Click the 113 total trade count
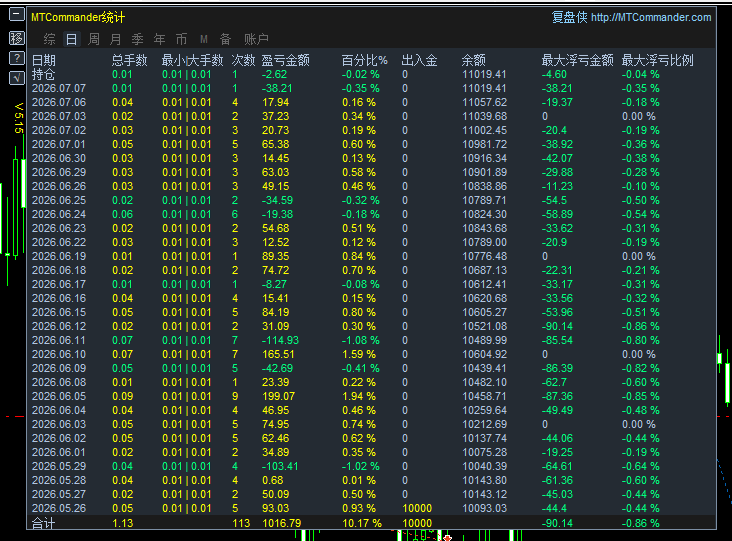This screenshot has width=732, height=541. tap(241, 523)
